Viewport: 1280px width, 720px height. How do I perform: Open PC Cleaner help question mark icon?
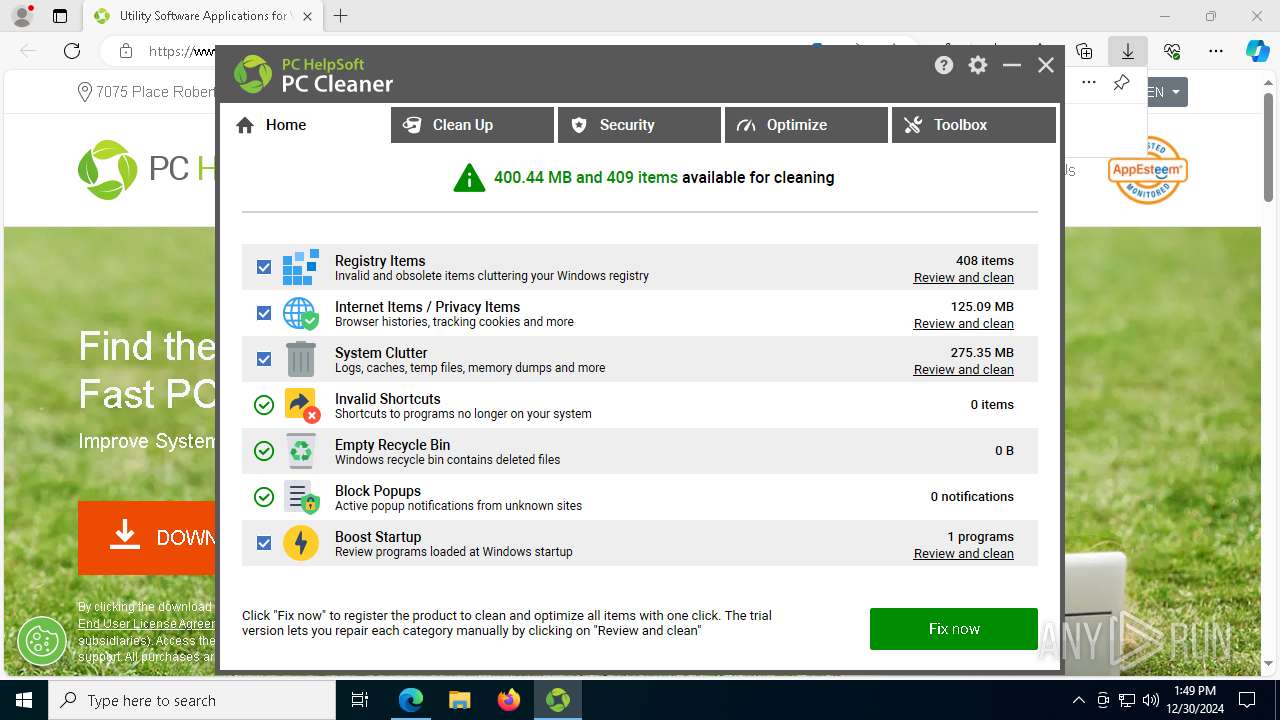click(x=944, y=65)
